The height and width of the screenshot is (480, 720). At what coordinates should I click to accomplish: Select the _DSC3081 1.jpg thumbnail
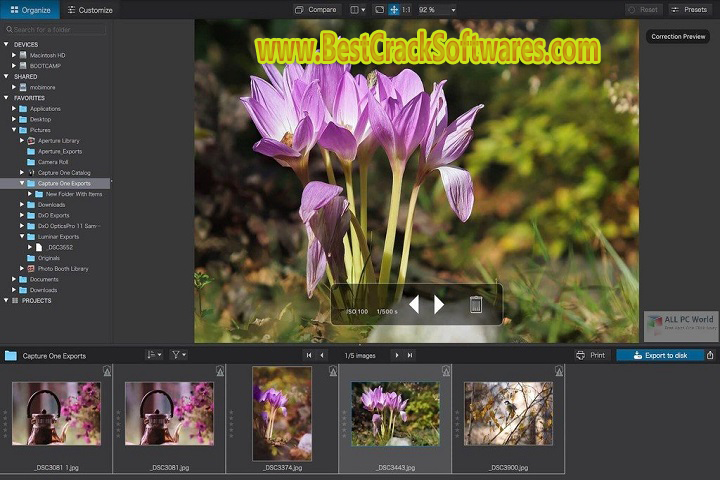point(56,413)
